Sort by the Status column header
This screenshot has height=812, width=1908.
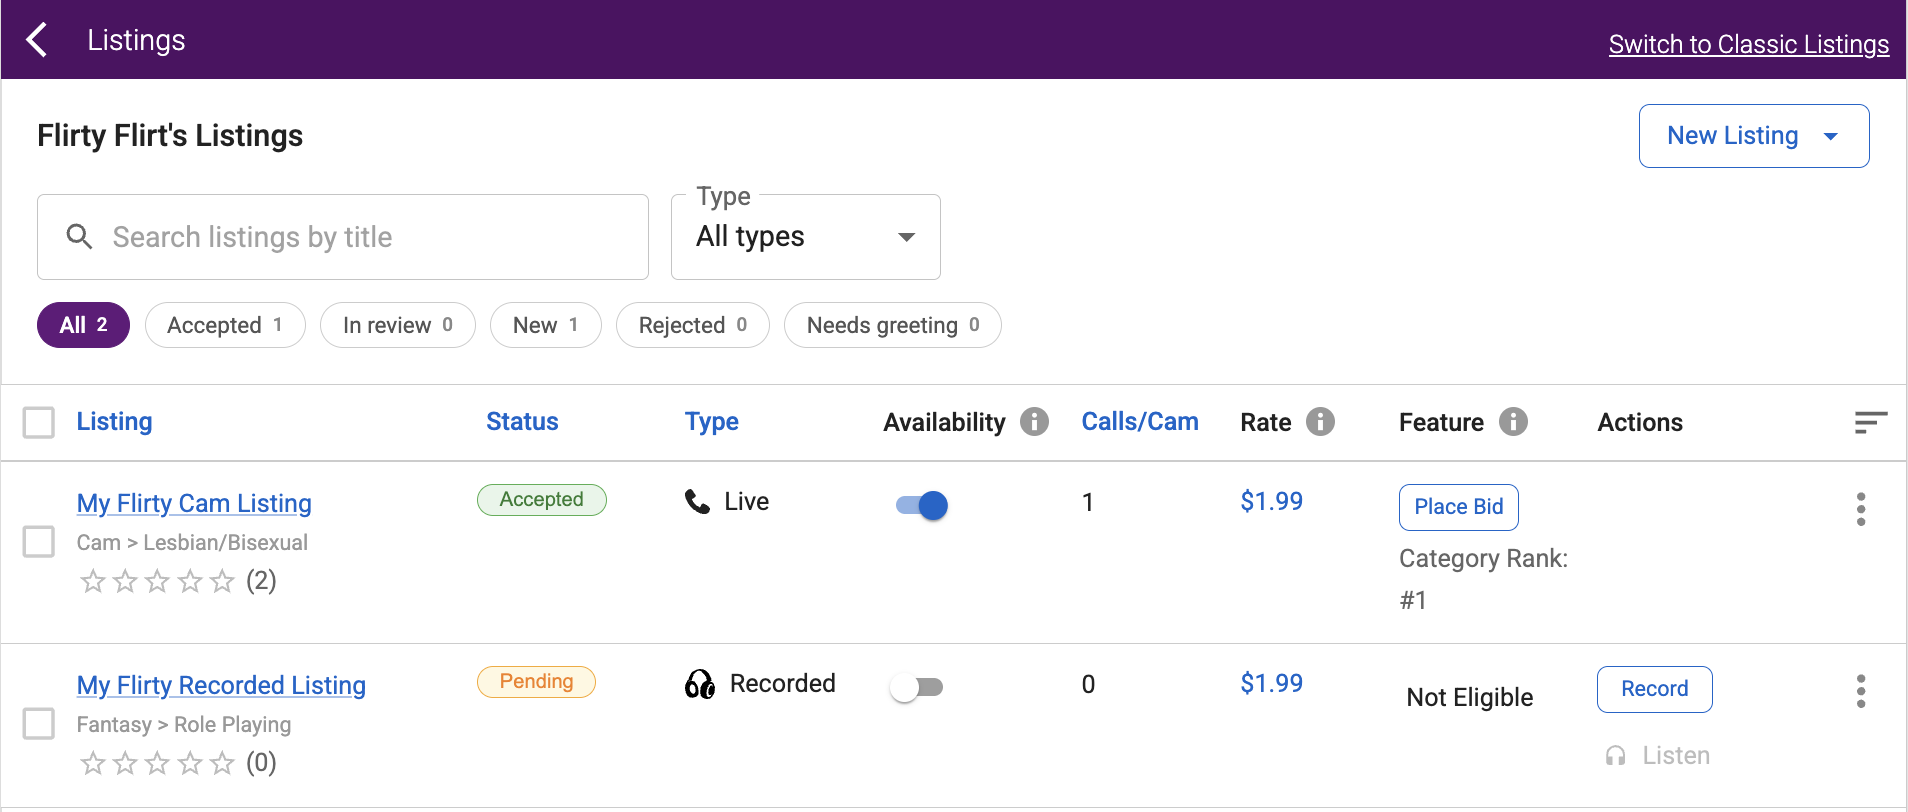[x=522, y=422]
